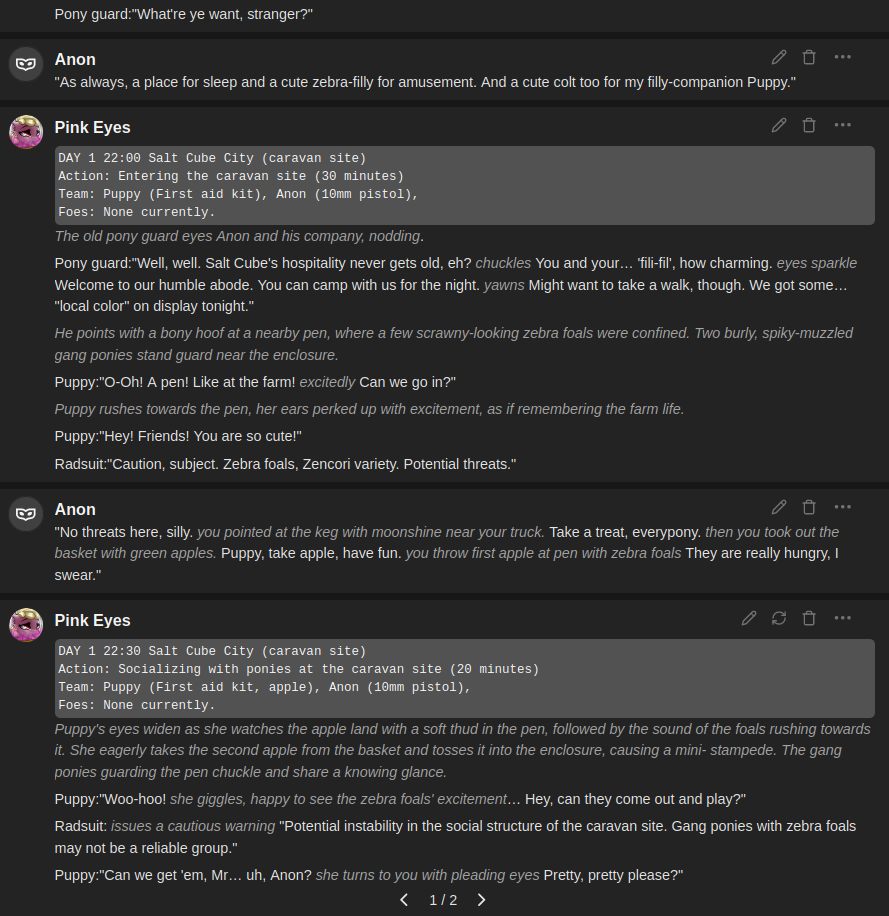Screen dimensions: 889x916
Task: Go to previous response variant arrow
Action: click(x=404, y=900)
